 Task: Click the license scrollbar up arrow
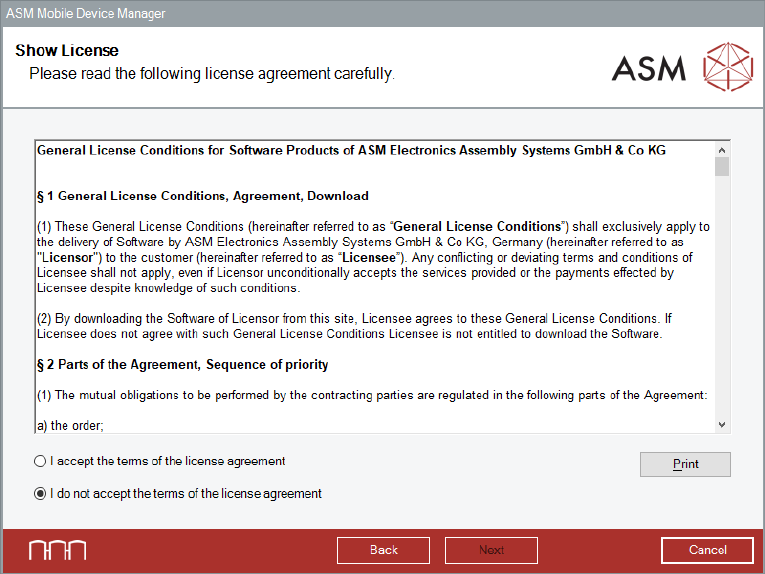722,149
